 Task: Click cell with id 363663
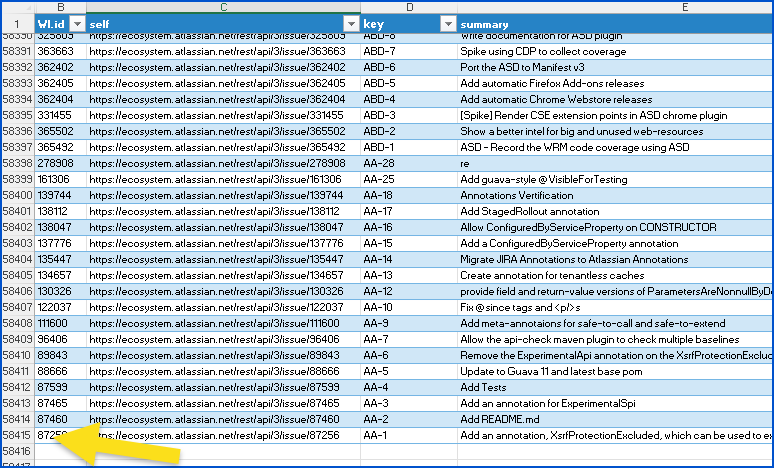pos(61,51)
